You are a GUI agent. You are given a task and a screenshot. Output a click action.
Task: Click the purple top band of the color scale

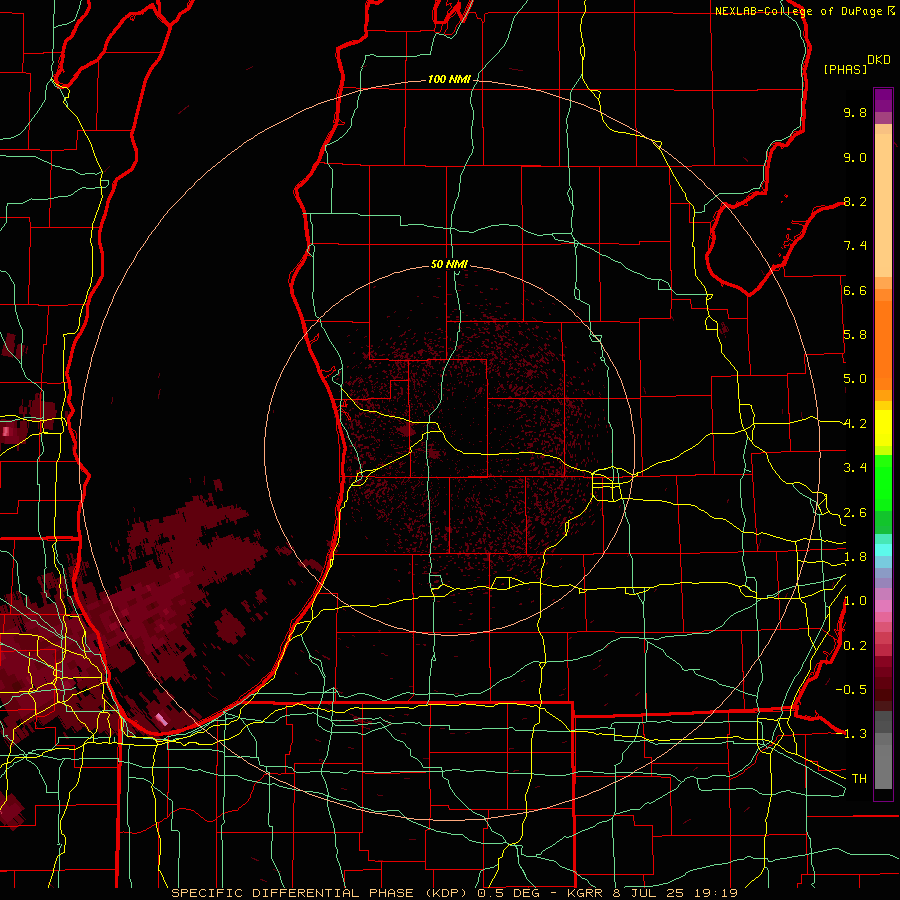[x=883, y=100]
